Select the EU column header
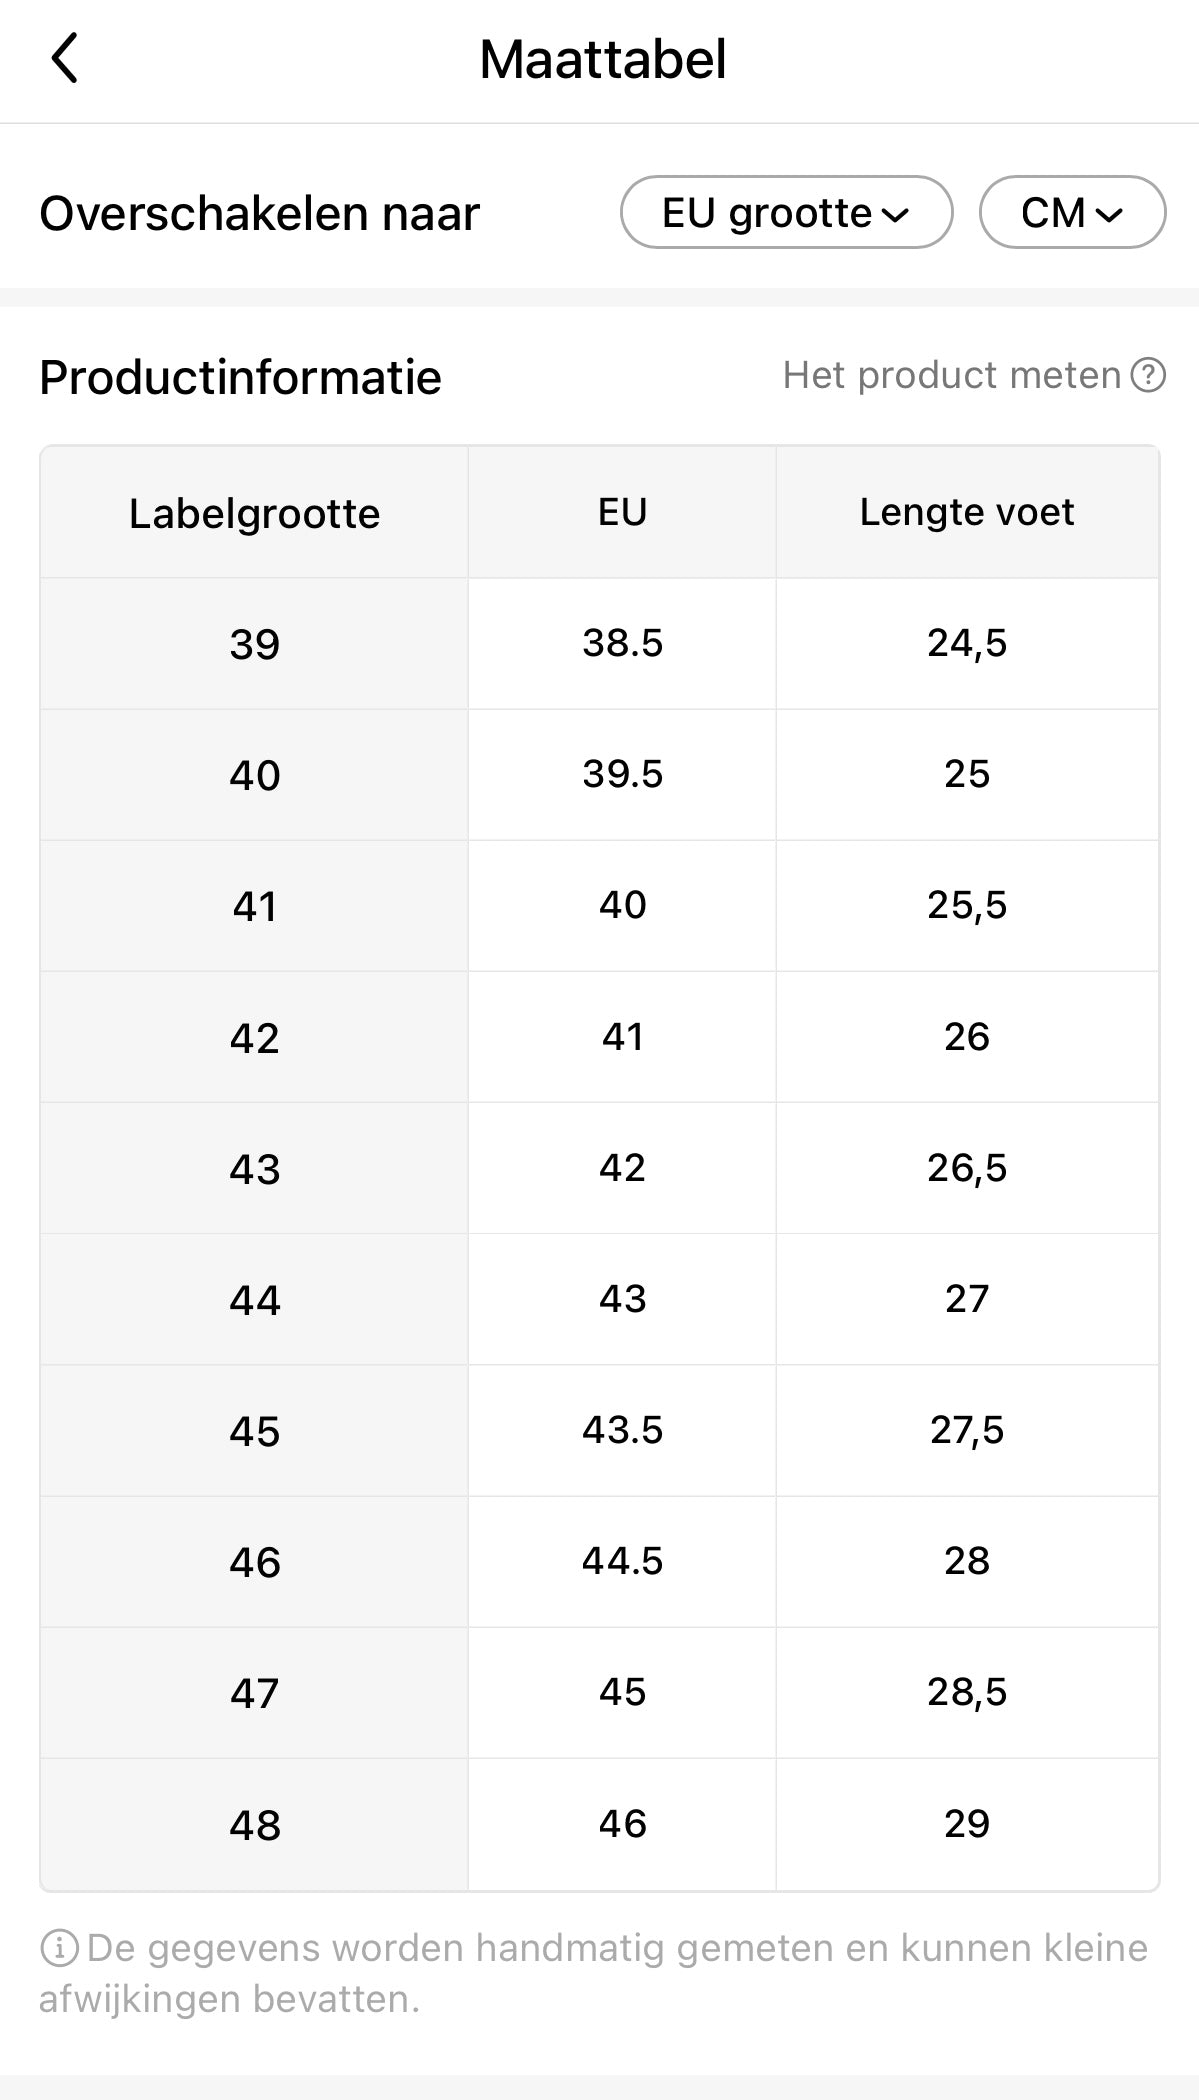This screenshot has height=2100, width=1199. click(x=622, y=512)
